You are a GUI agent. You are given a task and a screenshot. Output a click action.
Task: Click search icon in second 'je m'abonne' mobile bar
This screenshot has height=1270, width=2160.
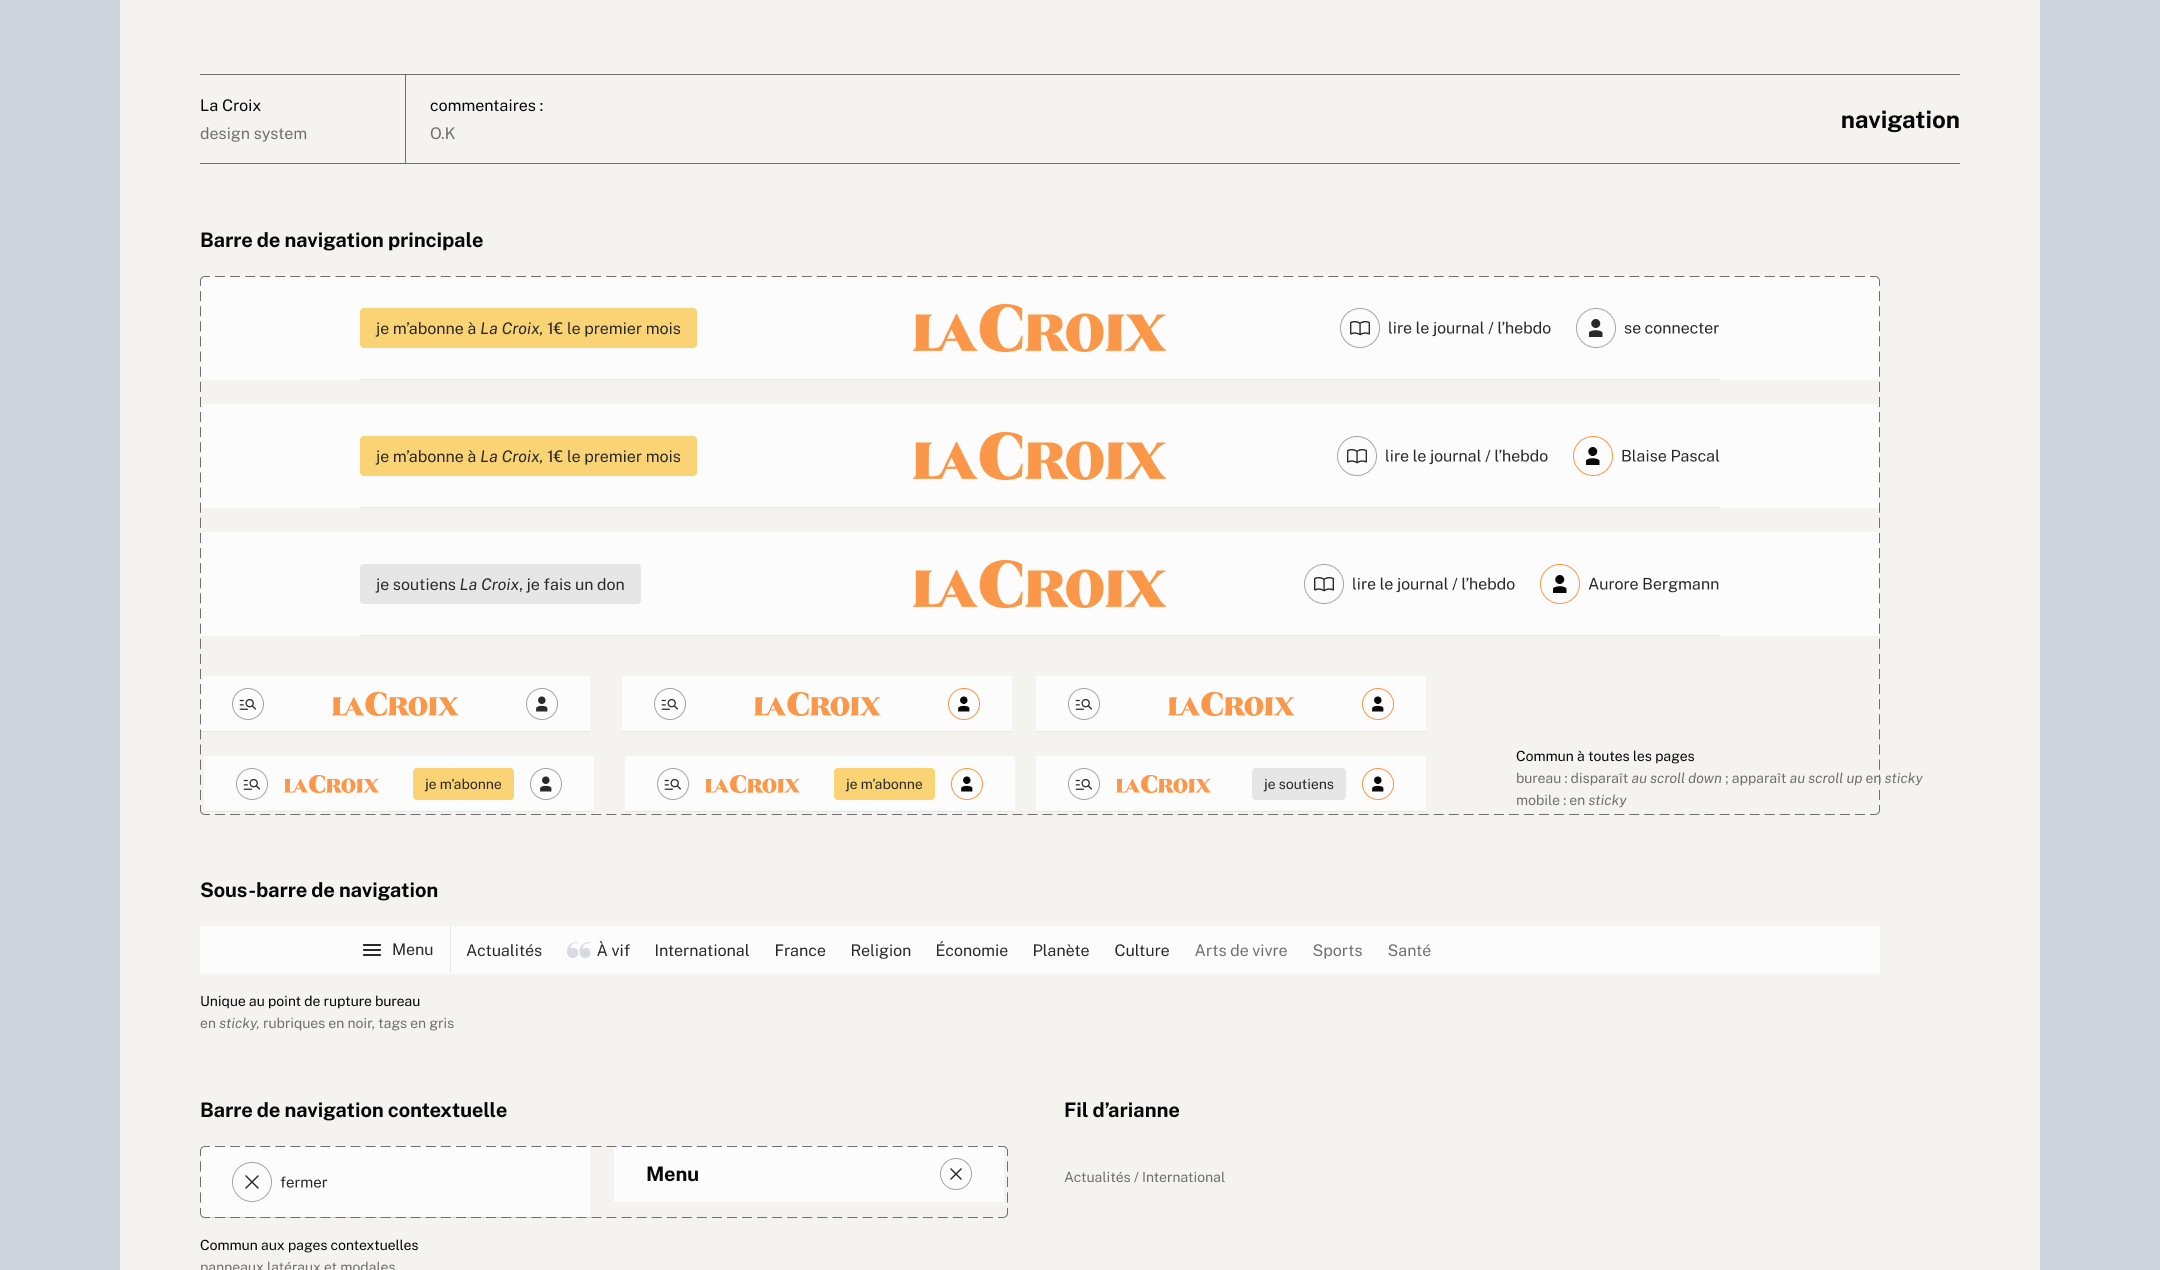pyautogui.click(x=673, y=784)
